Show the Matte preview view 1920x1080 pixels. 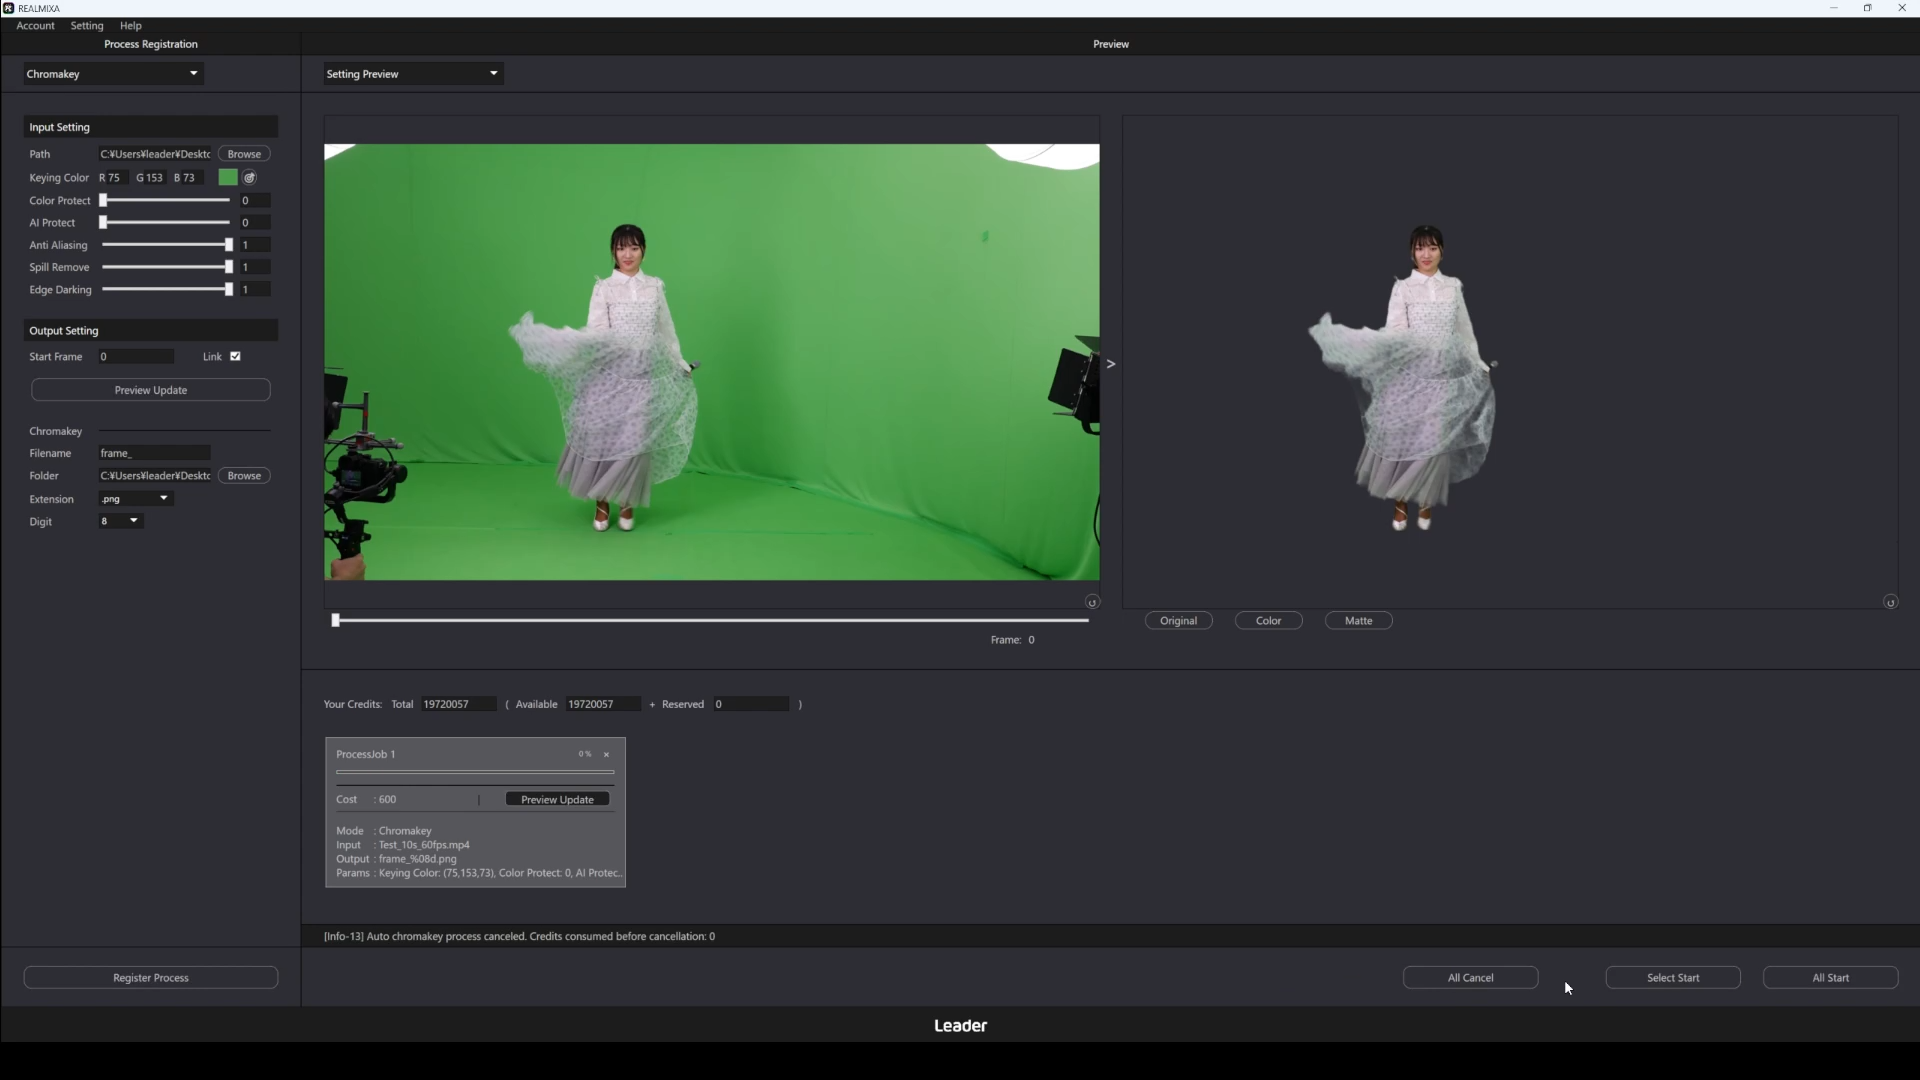coord(1358,621)
